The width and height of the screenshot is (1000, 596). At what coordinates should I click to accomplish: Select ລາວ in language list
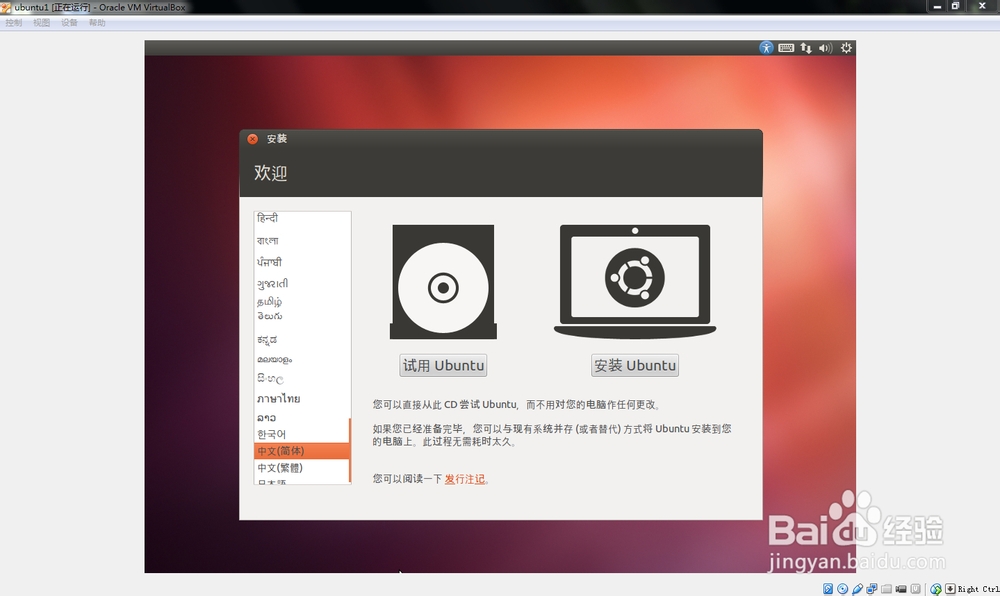[x=302, y=418]
